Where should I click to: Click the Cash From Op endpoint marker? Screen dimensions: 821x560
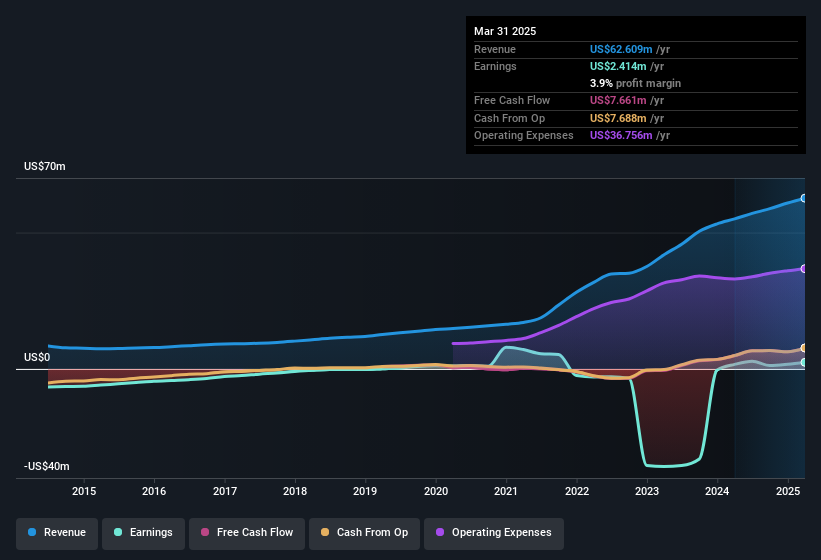804,348
